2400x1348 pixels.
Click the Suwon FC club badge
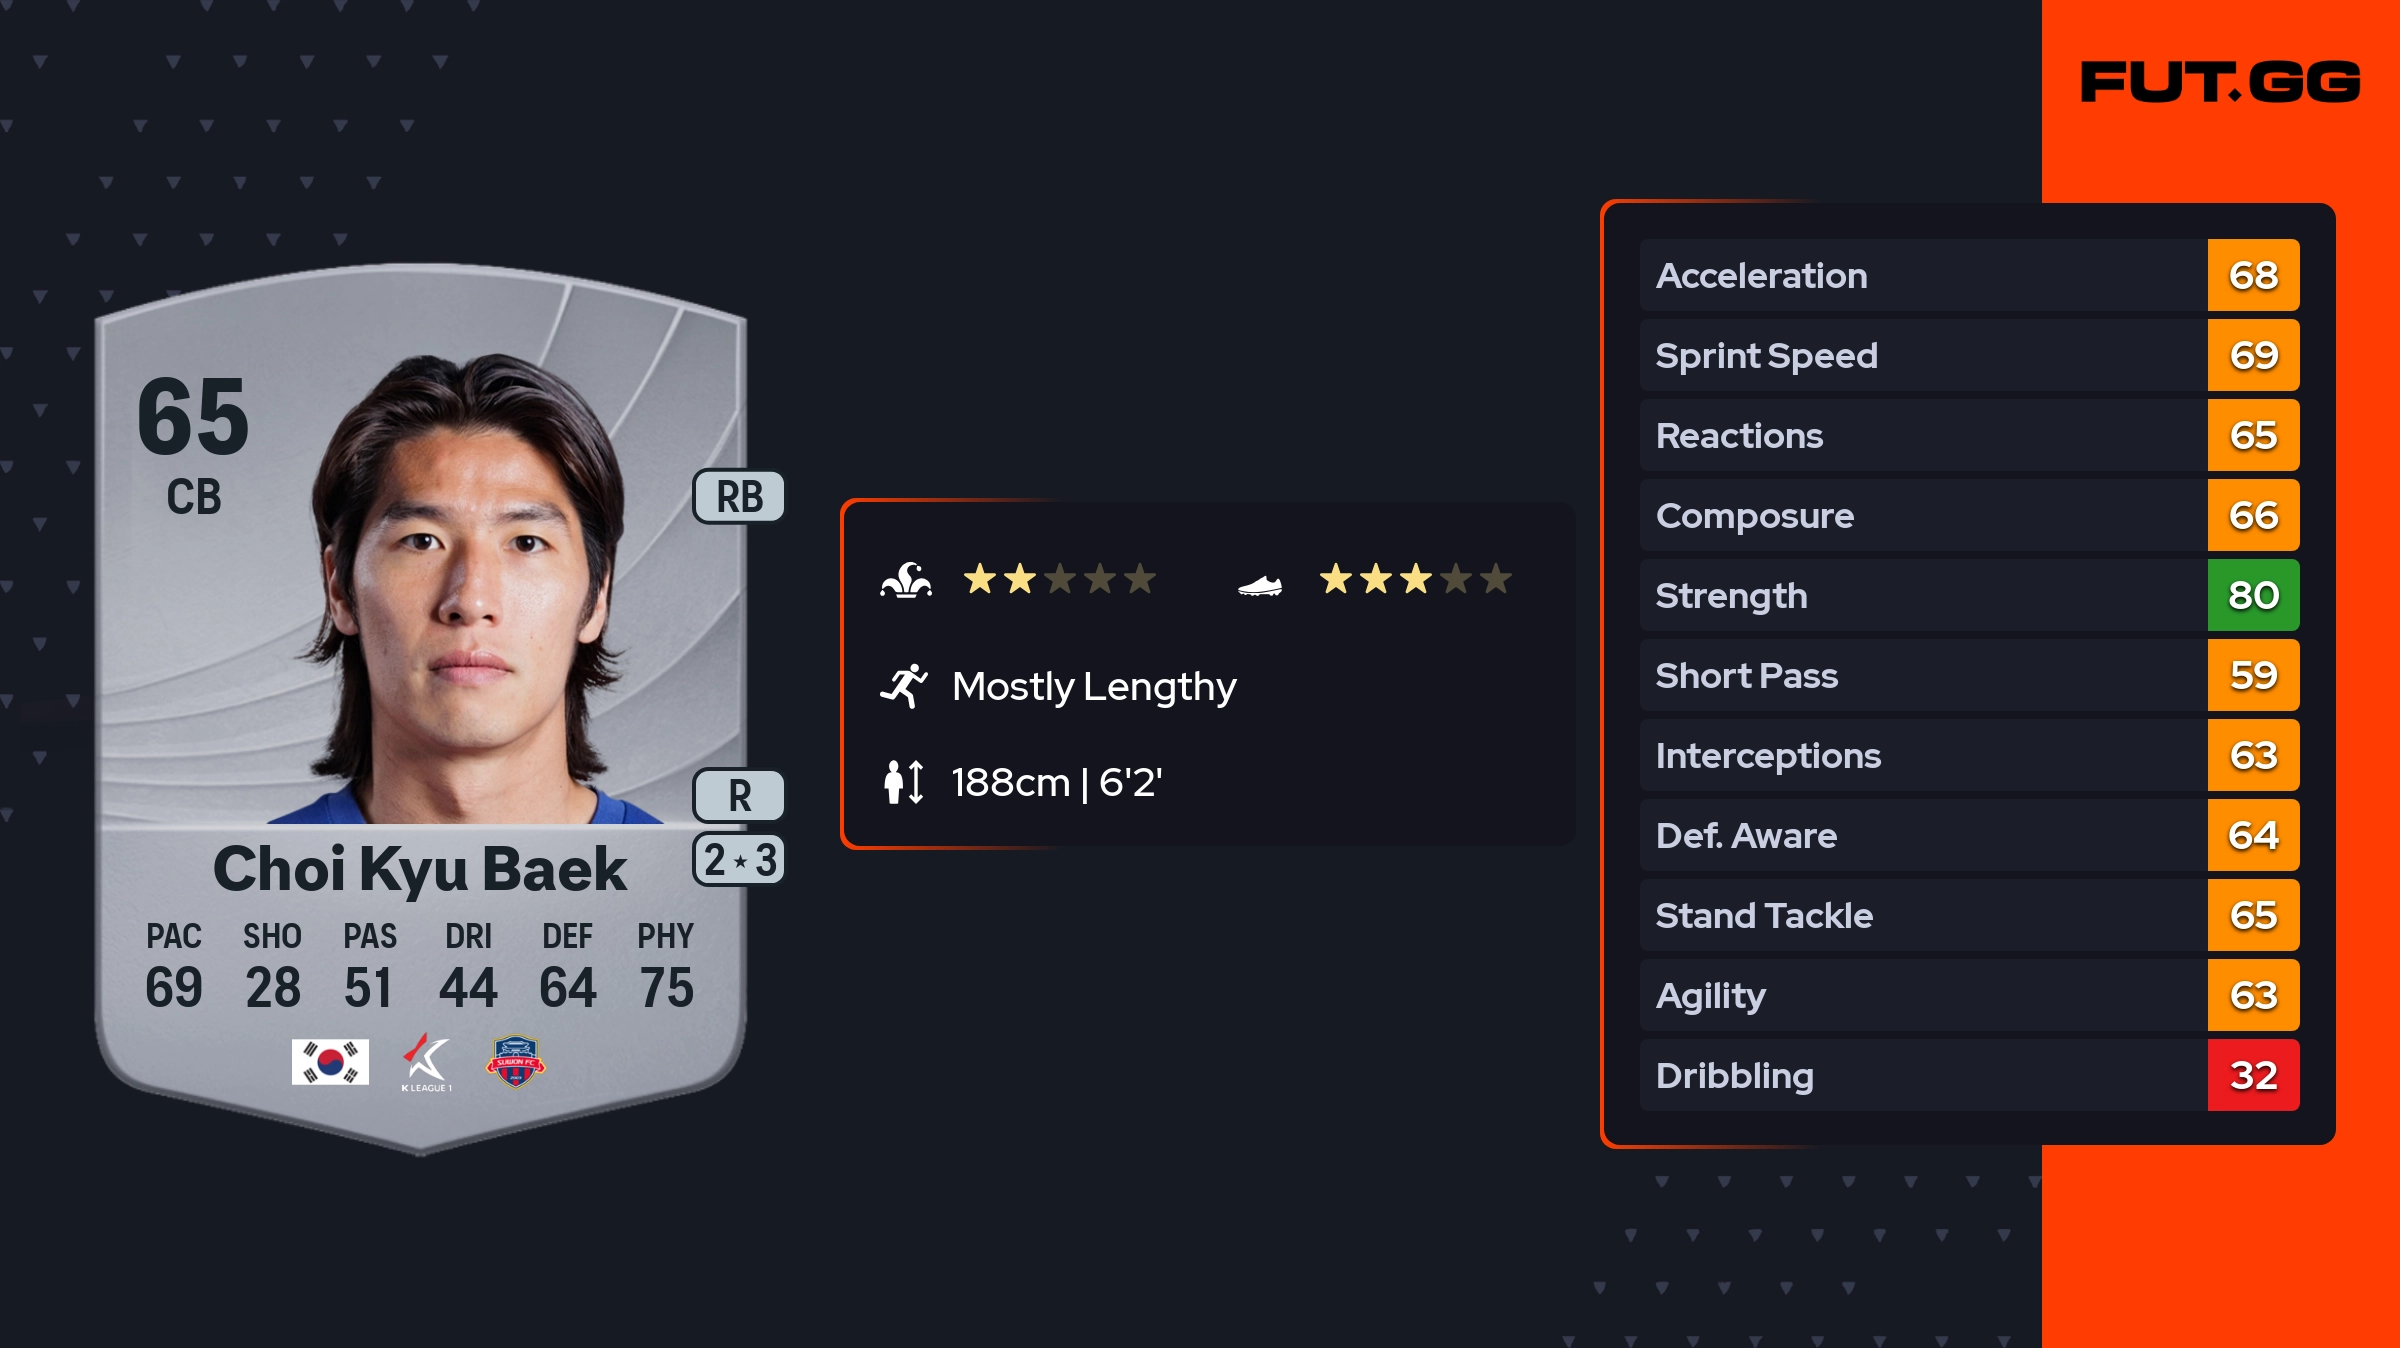pos(515,1061)
